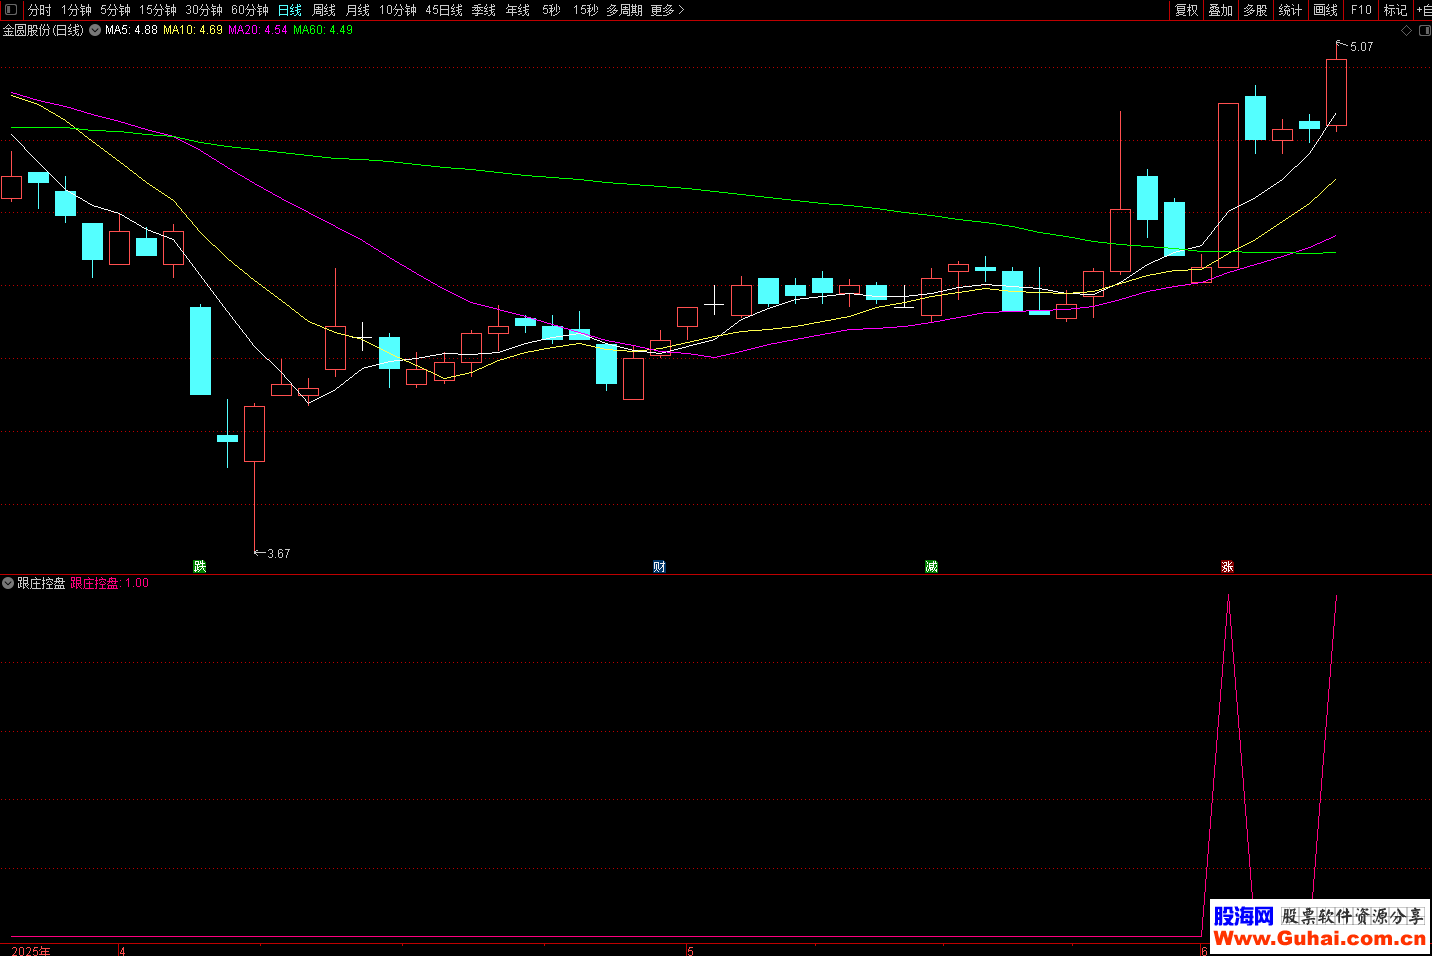1432x956 pixels.
Task: Click the 标记 mark button
Action: tap(1396, 10)
